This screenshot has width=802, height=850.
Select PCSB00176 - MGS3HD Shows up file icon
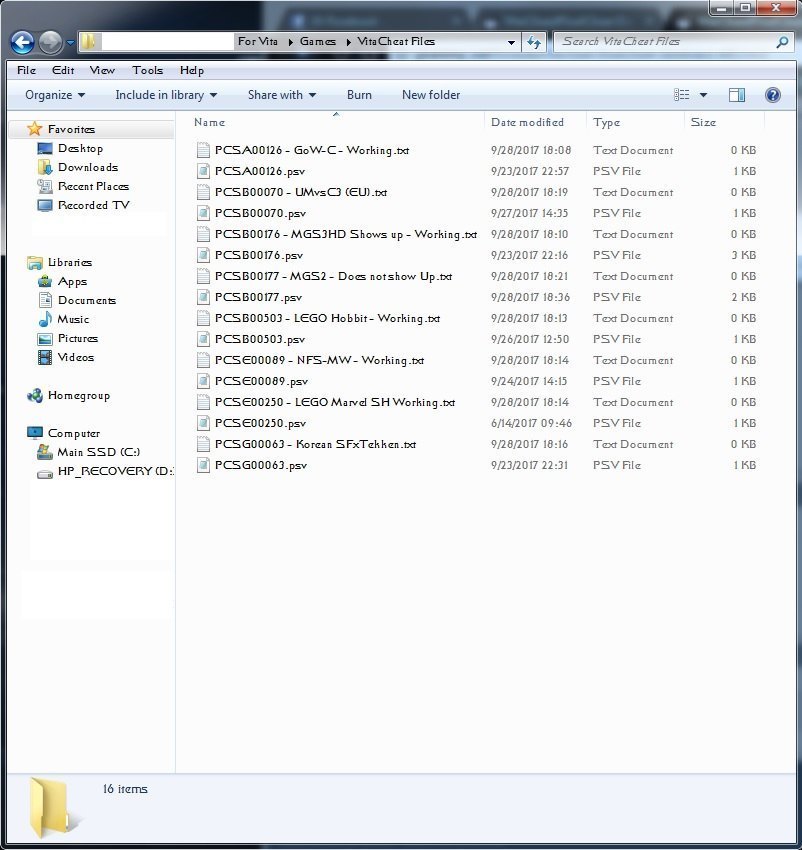tap(203, 234)
